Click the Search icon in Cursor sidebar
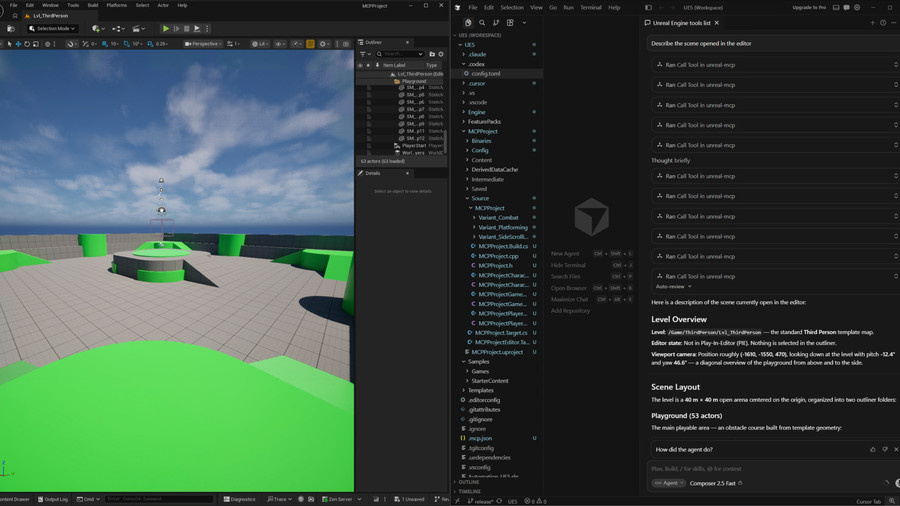900x506 pixels. 482,23
